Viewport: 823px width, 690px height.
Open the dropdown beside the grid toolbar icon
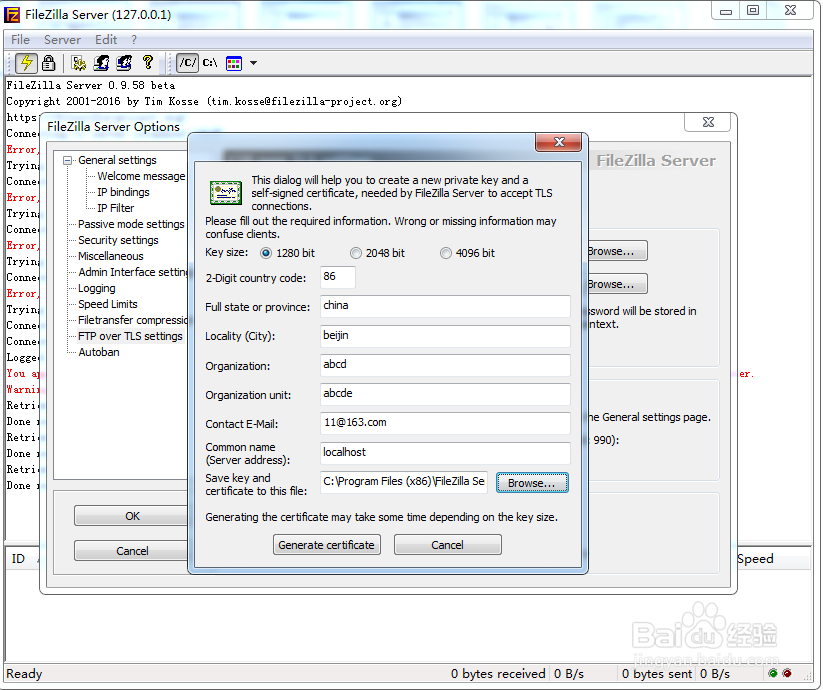coord(253,62)
